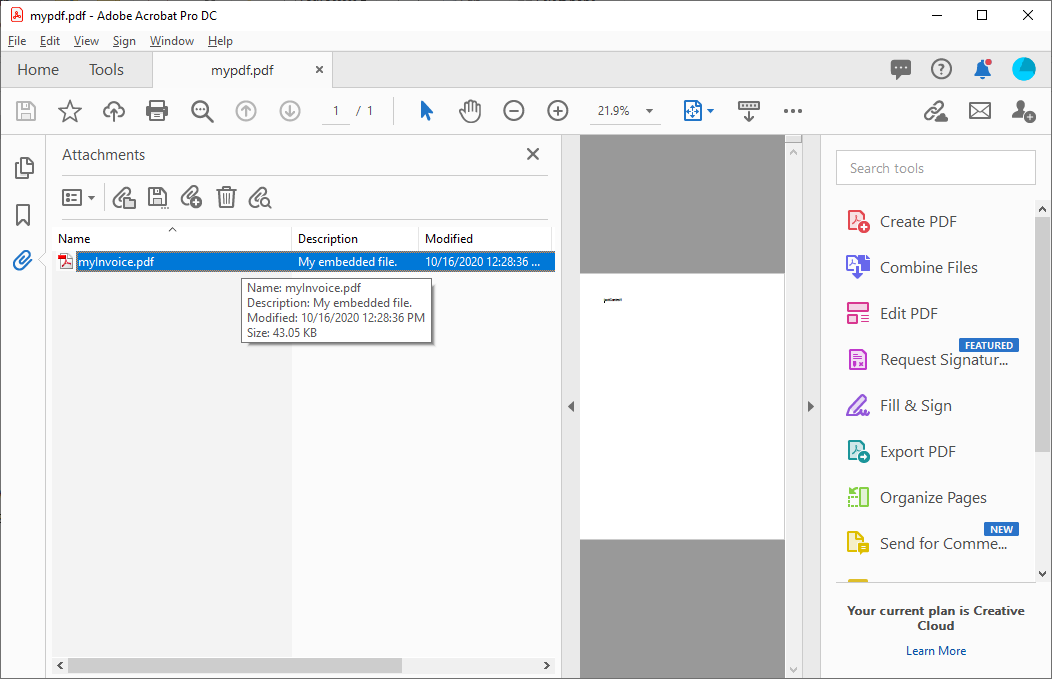Close the mypdf.pdf tab
The height and width of the screenshot is (679, 1052).
tap(319, 70)
